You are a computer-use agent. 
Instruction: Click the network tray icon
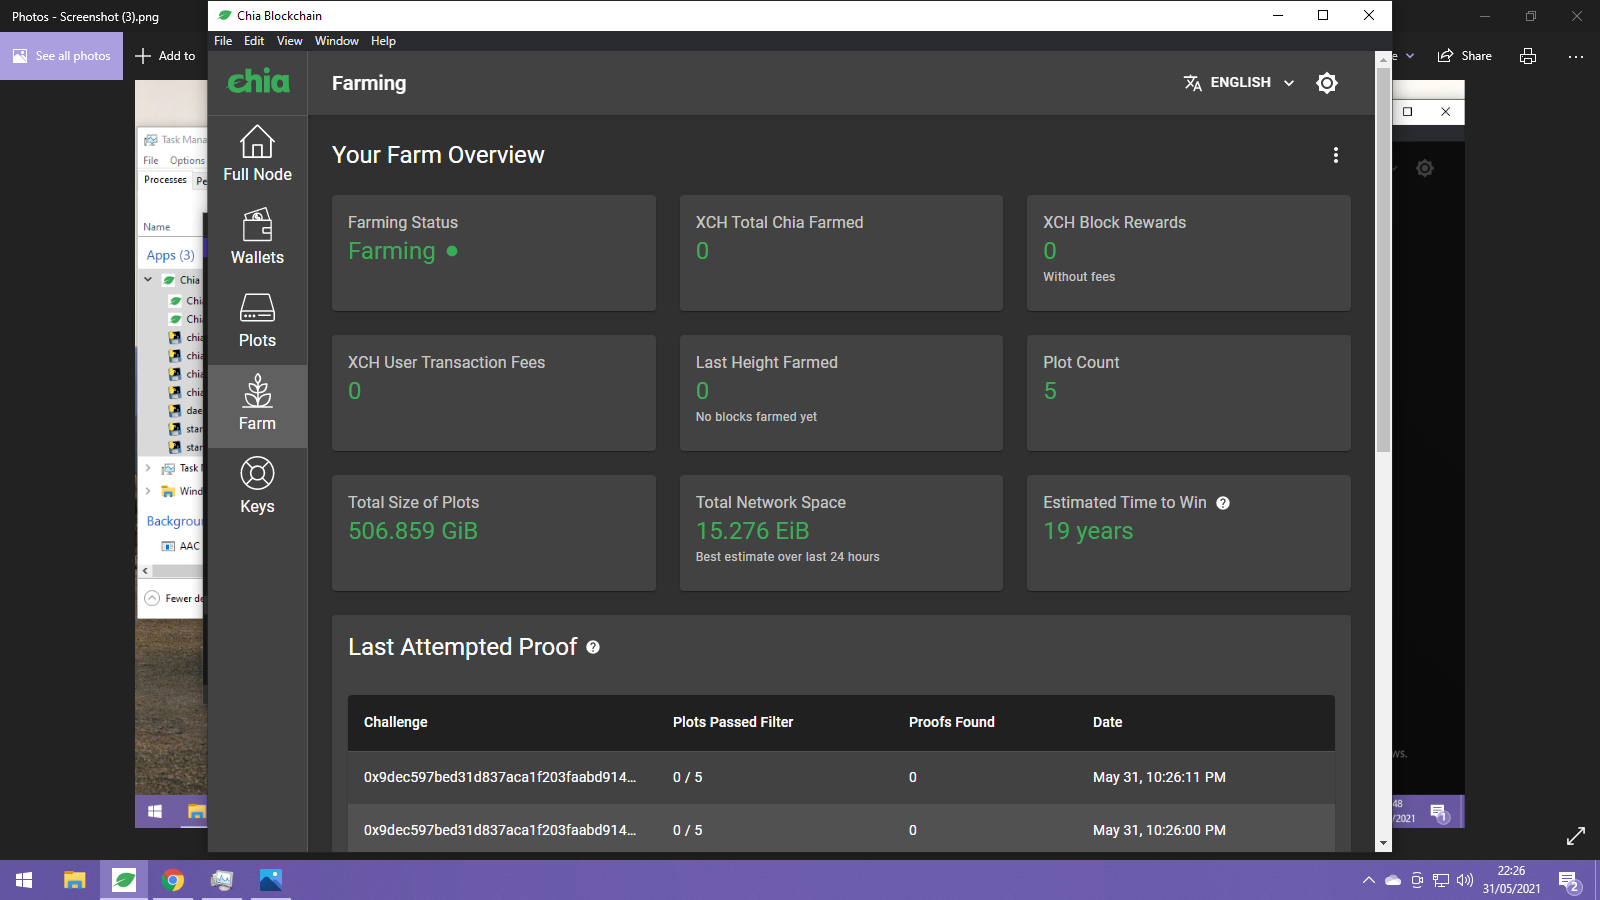pos(1441,880)
